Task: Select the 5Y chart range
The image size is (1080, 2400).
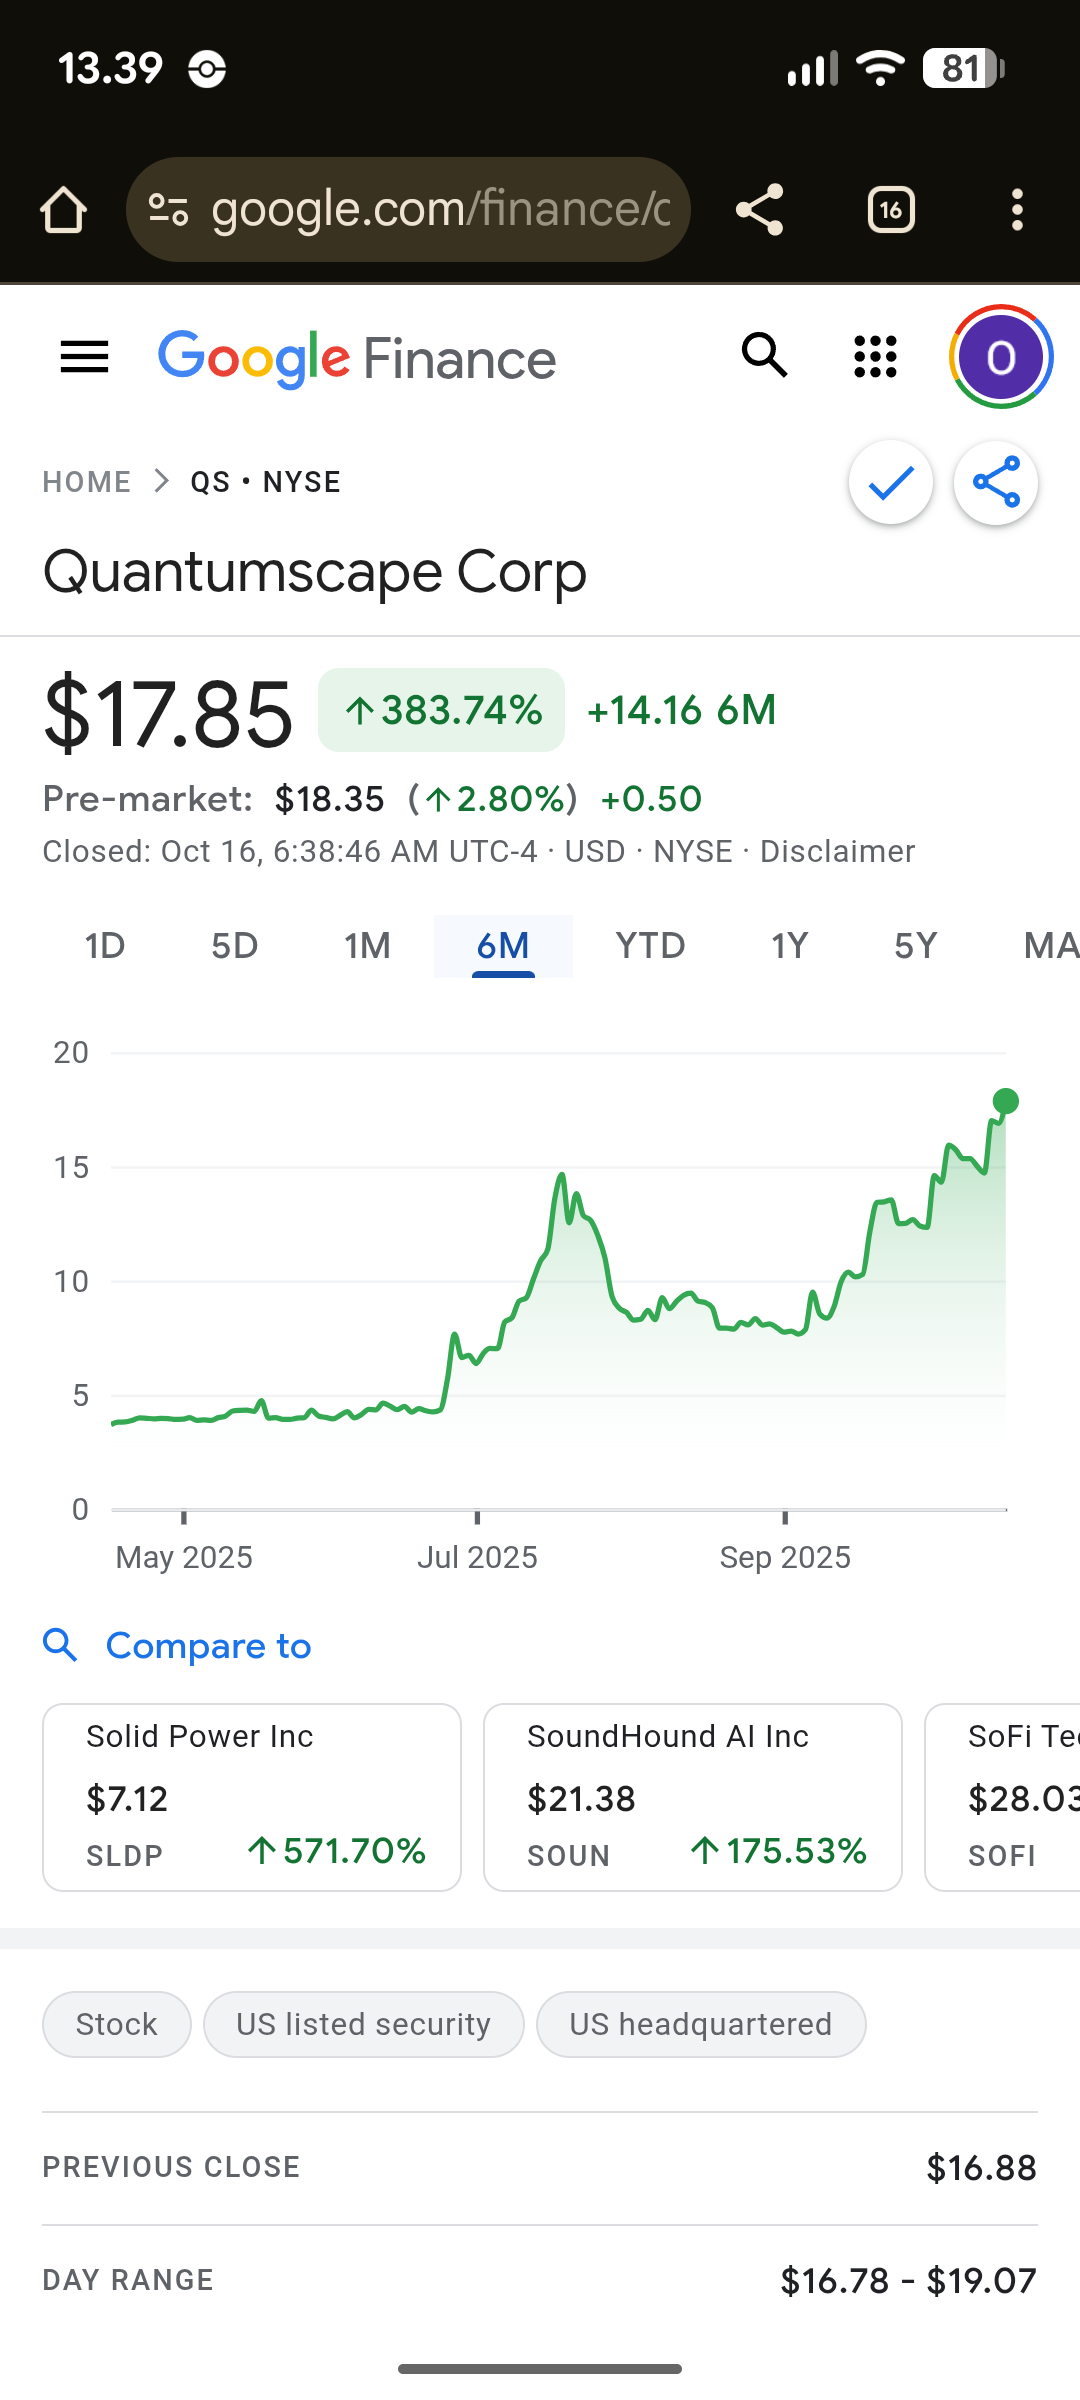Action: point(915,946)
